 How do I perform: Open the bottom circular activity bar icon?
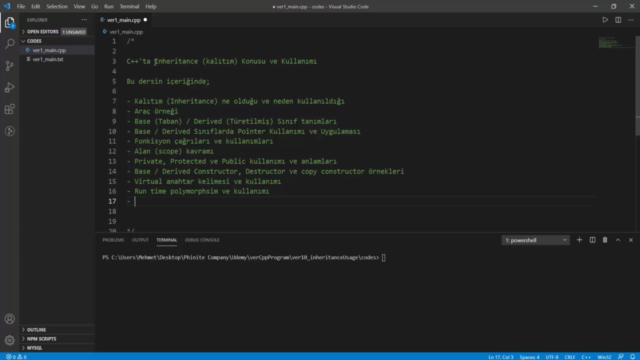10,131
